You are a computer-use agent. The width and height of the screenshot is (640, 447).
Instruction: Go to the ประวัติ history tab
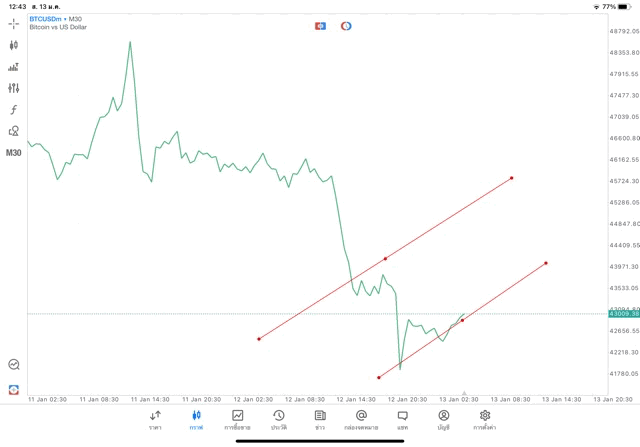[279, 419]
